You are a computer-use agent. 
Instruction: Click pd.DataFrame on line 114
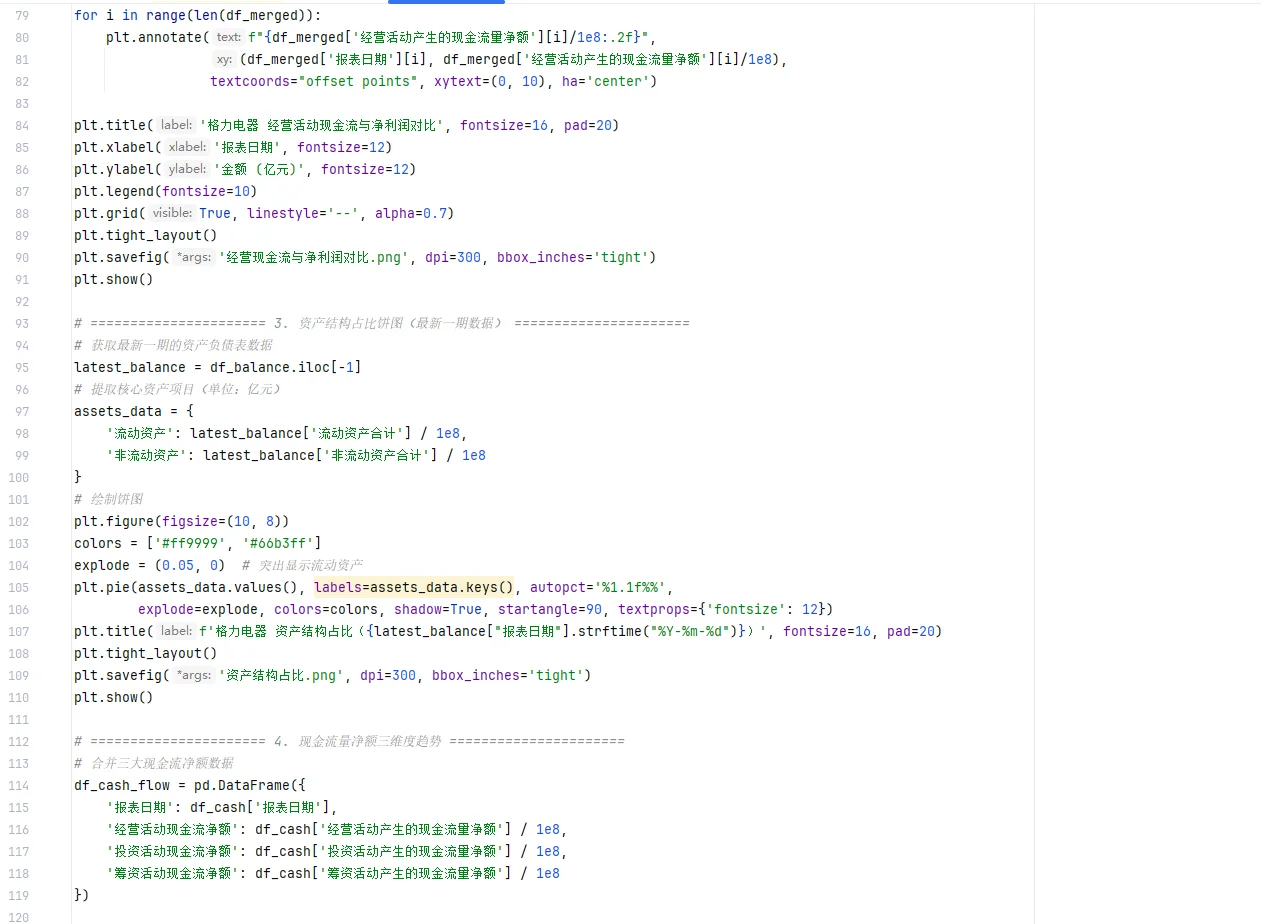[242, 786]
